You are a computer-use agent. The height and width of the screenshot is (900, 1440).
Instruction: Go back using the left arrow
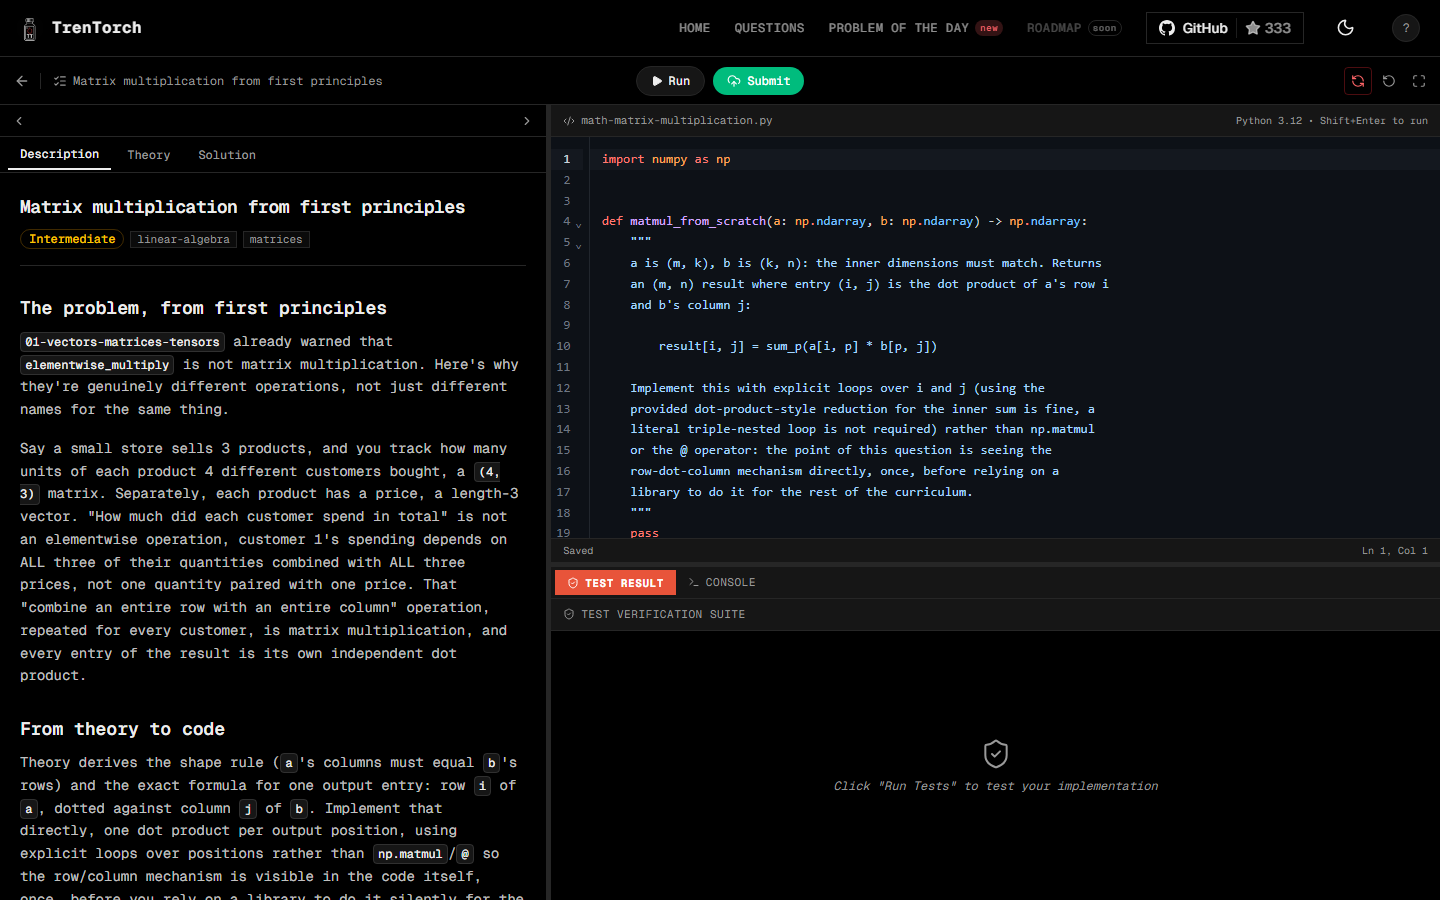22,81
